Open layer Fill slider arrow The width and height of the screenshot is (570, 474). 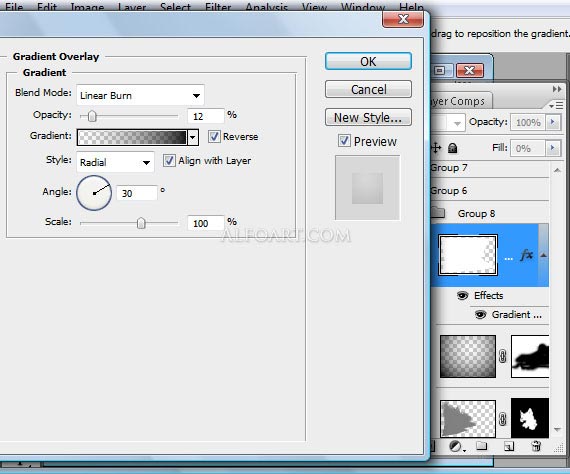click(x=553, y=148)
